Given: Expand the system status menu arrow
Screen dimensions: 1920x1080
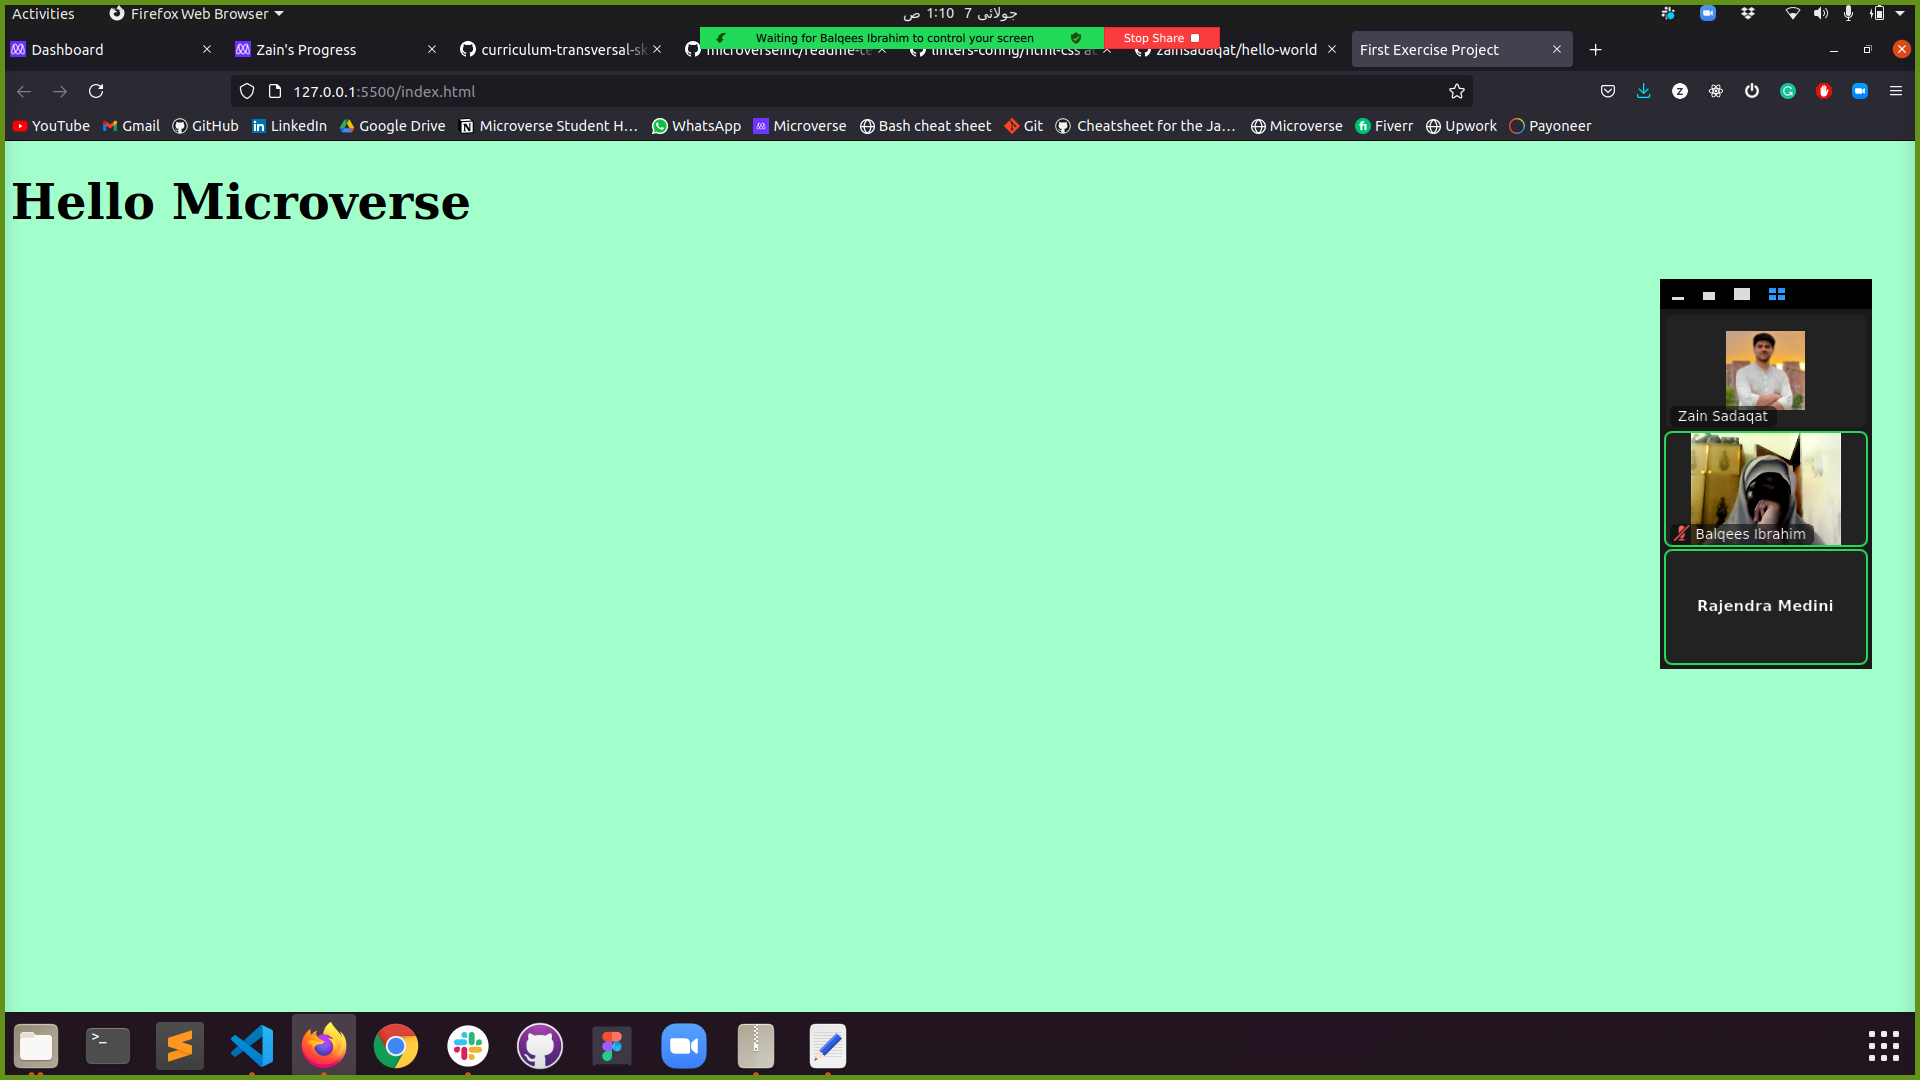Looking at the screenshot, I should [x=1900, y=13].
